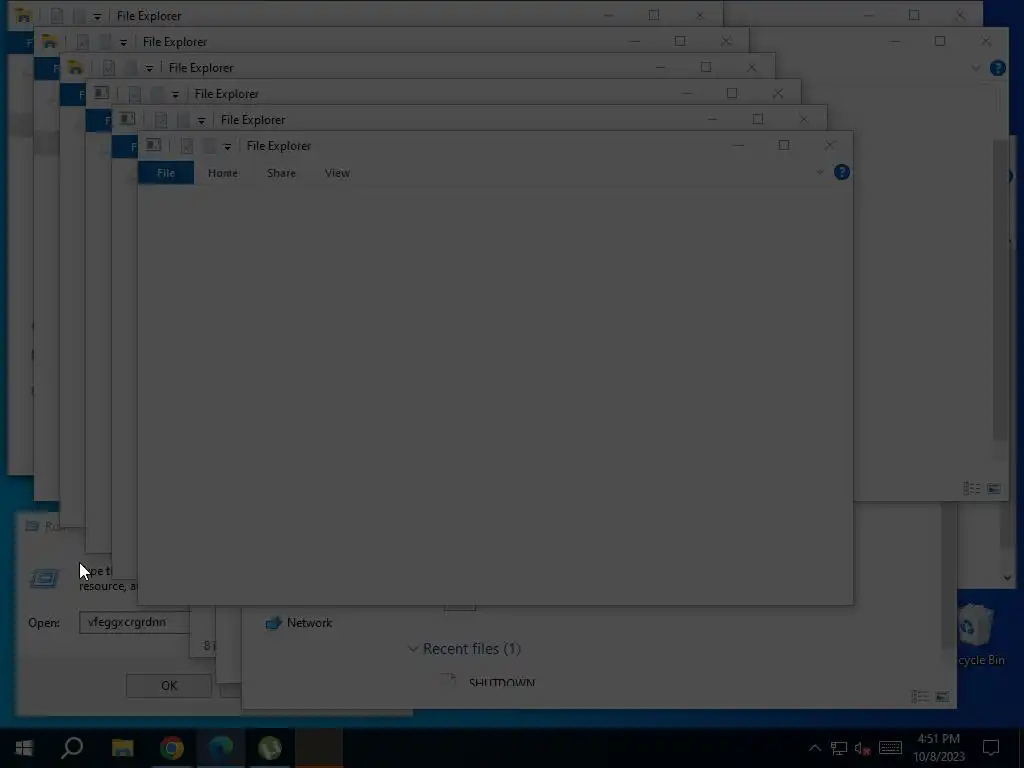This screenshot has height=768, width=1024.
Task: Click the green globe app on the taskbar
Action: (x=270, y=748)
